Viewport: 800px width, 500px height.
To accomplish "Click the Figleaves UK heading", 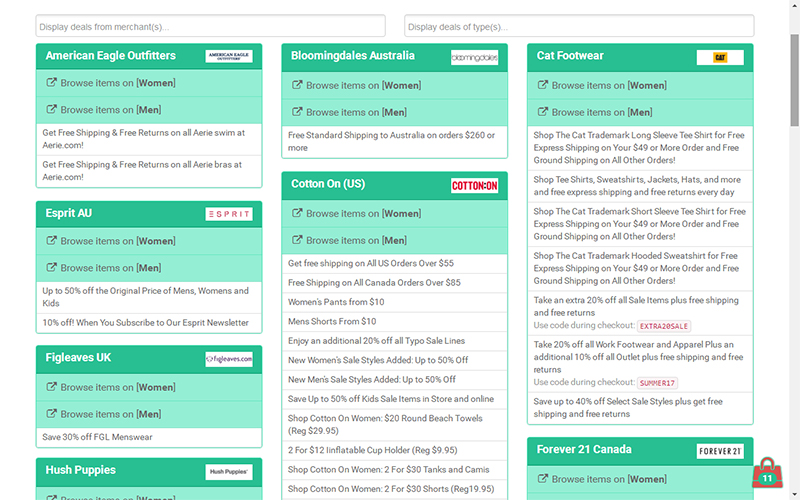I will [78, 358].
